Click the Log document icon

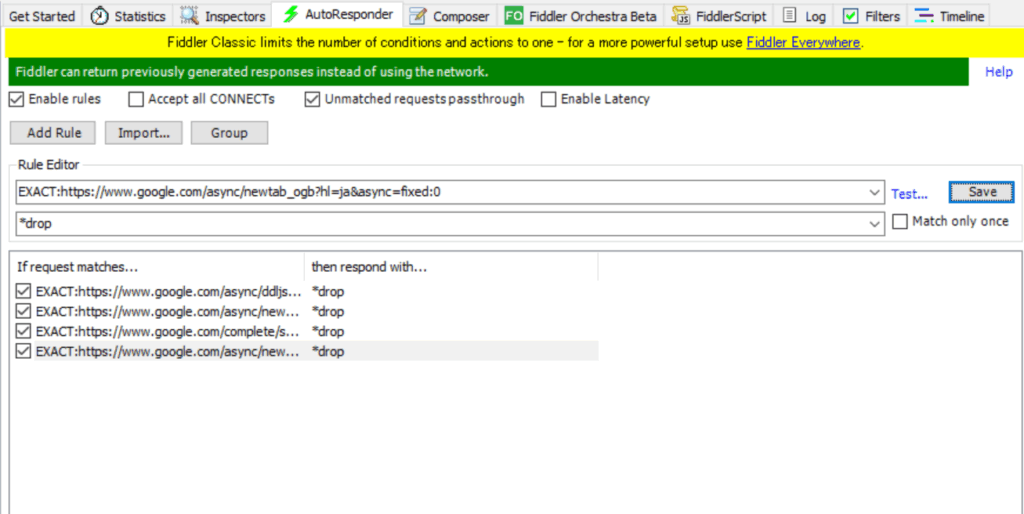coord(790,16)
